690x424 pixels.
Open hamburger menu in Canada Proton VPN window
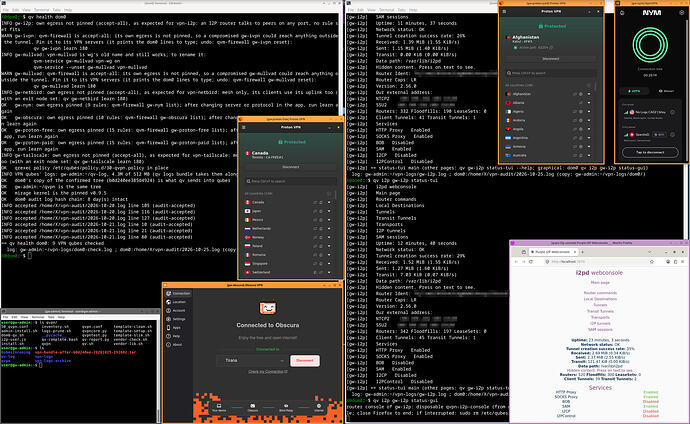click(244, 128)
